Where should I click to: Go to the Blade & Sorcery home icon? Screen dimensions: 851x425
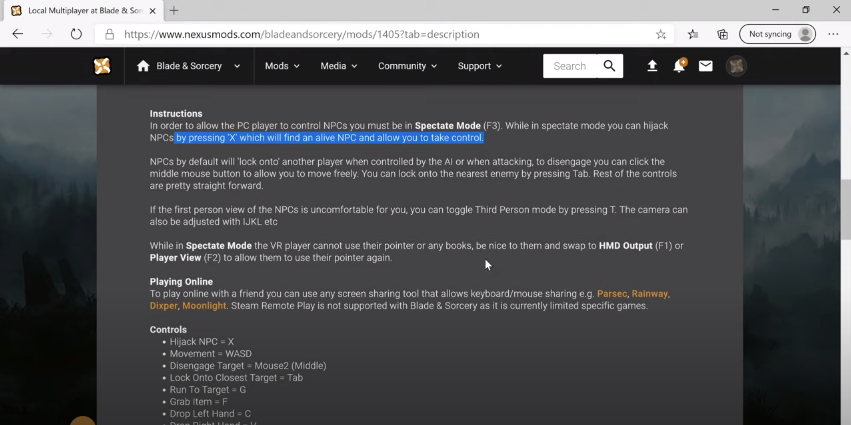coord(143,66)
